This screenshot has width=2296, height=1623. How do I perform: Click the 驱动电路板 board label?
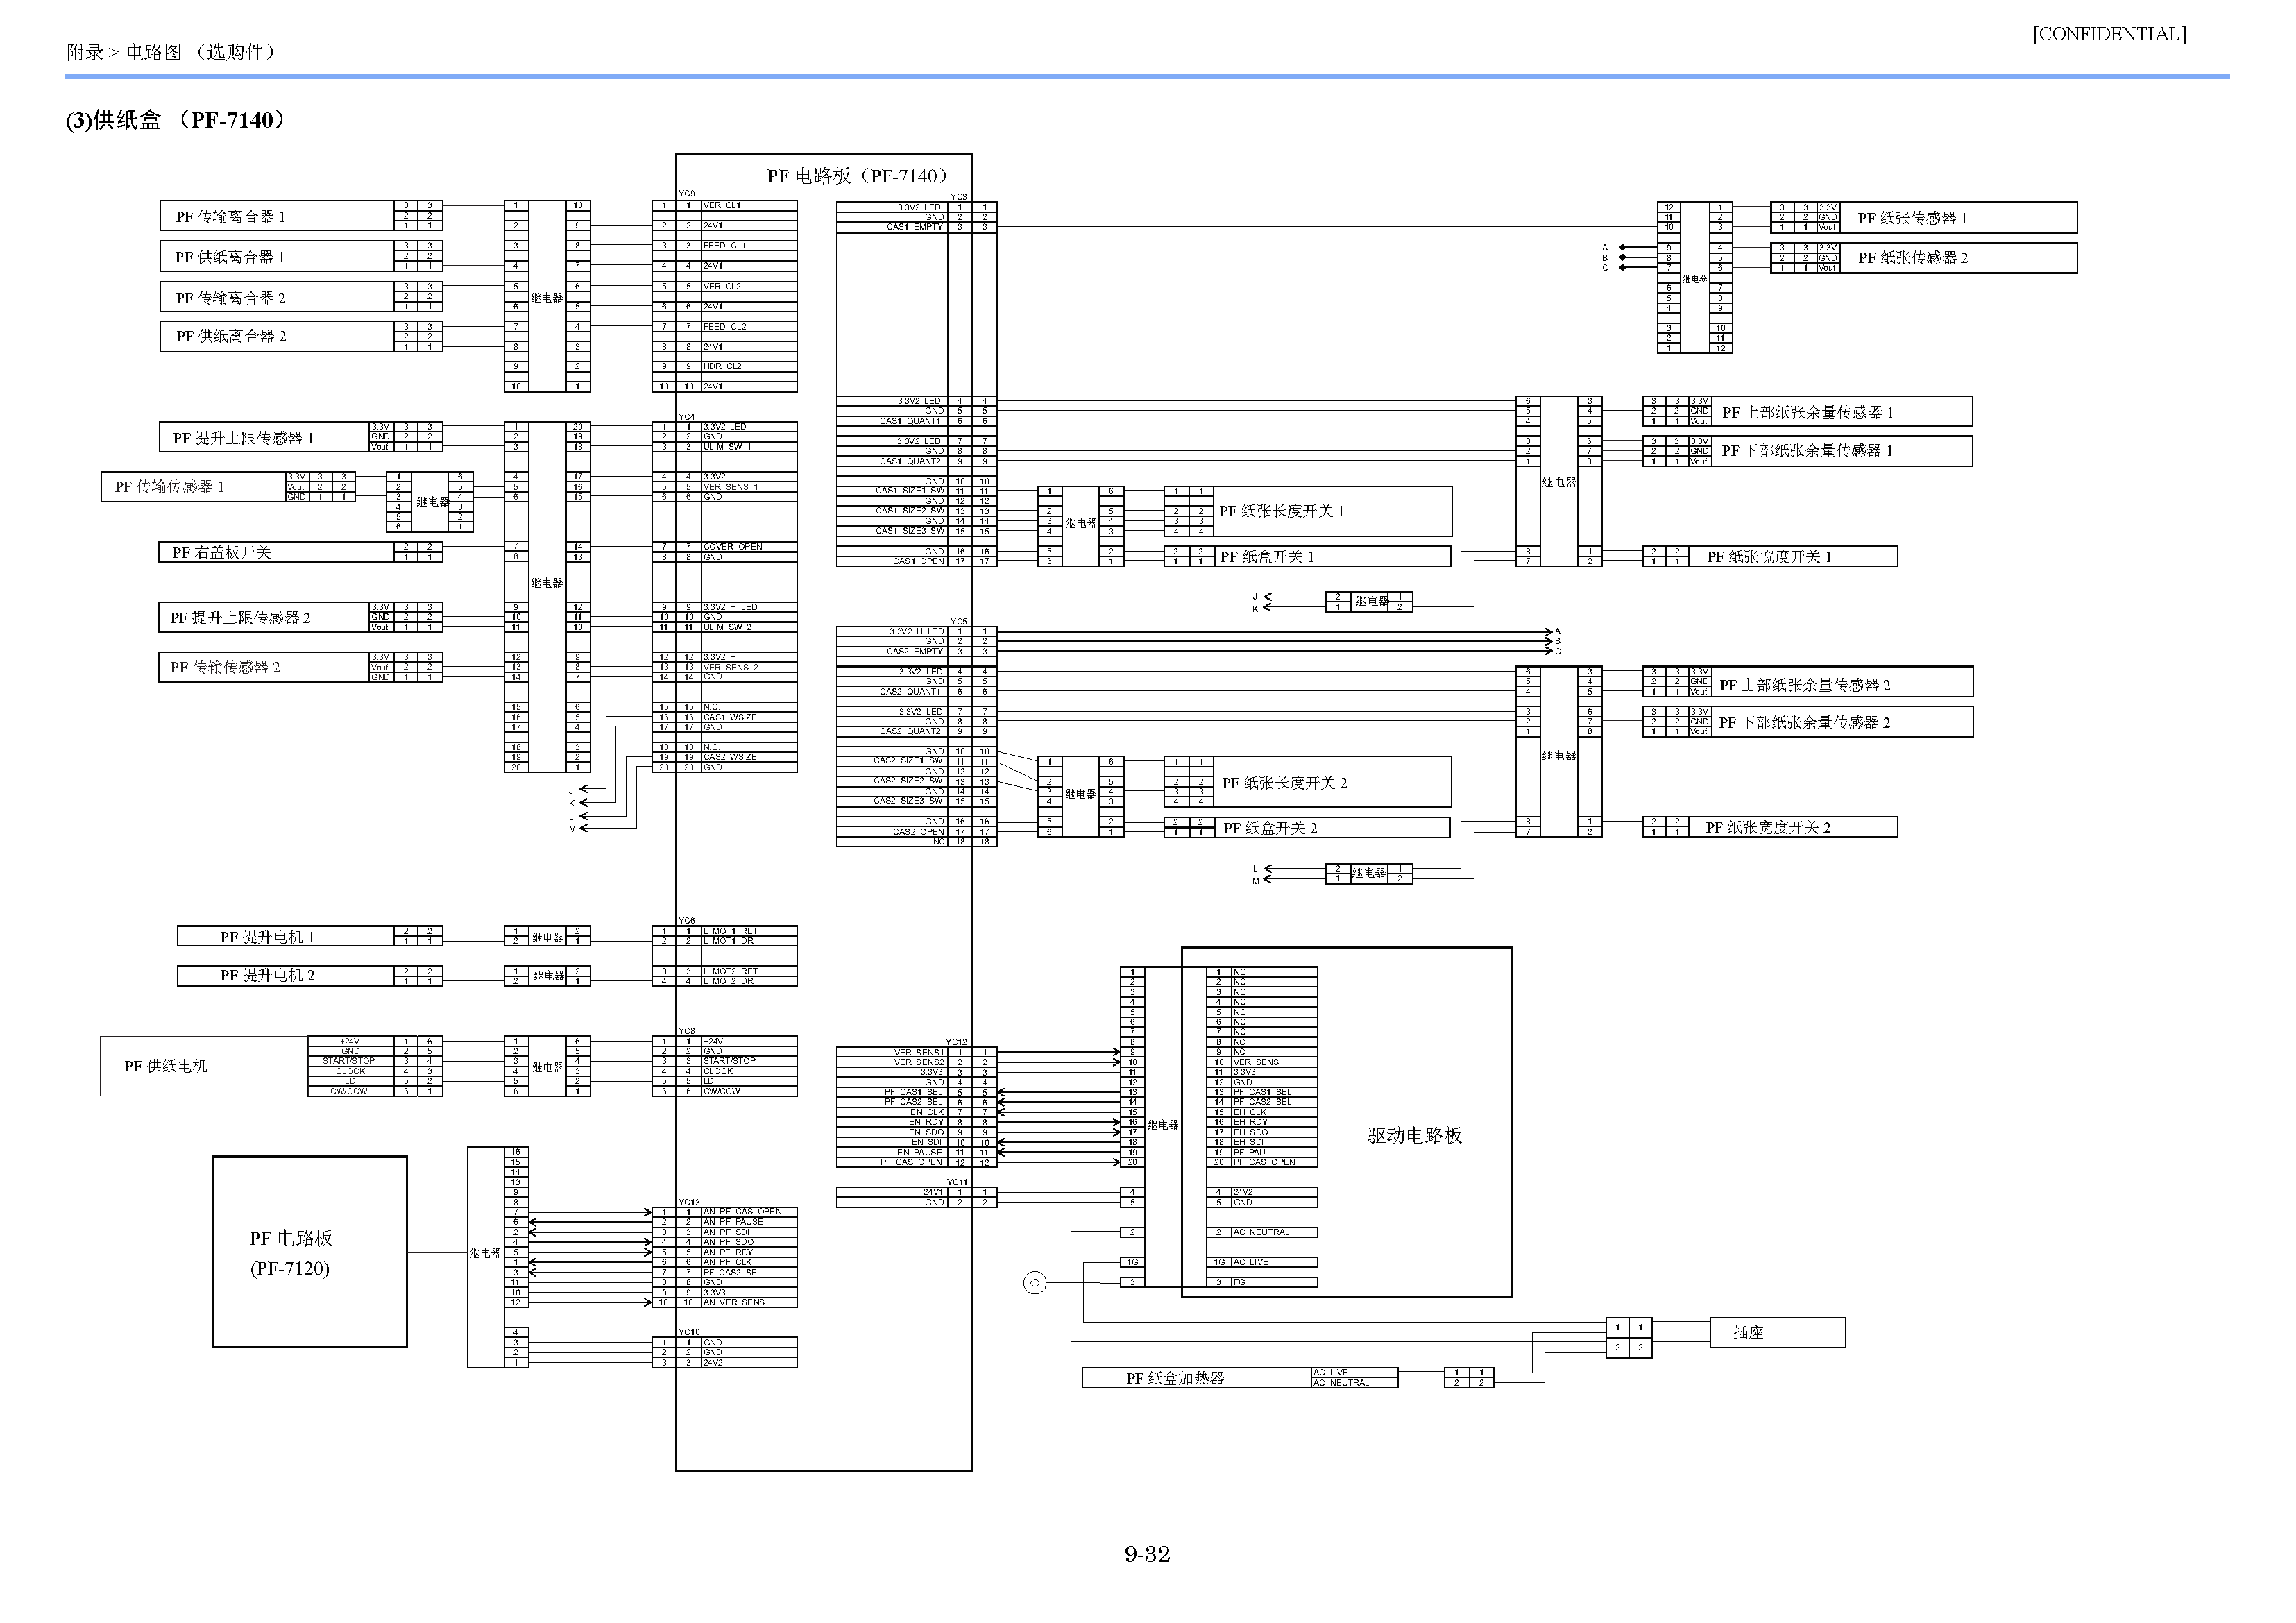pos(1415,1135)
